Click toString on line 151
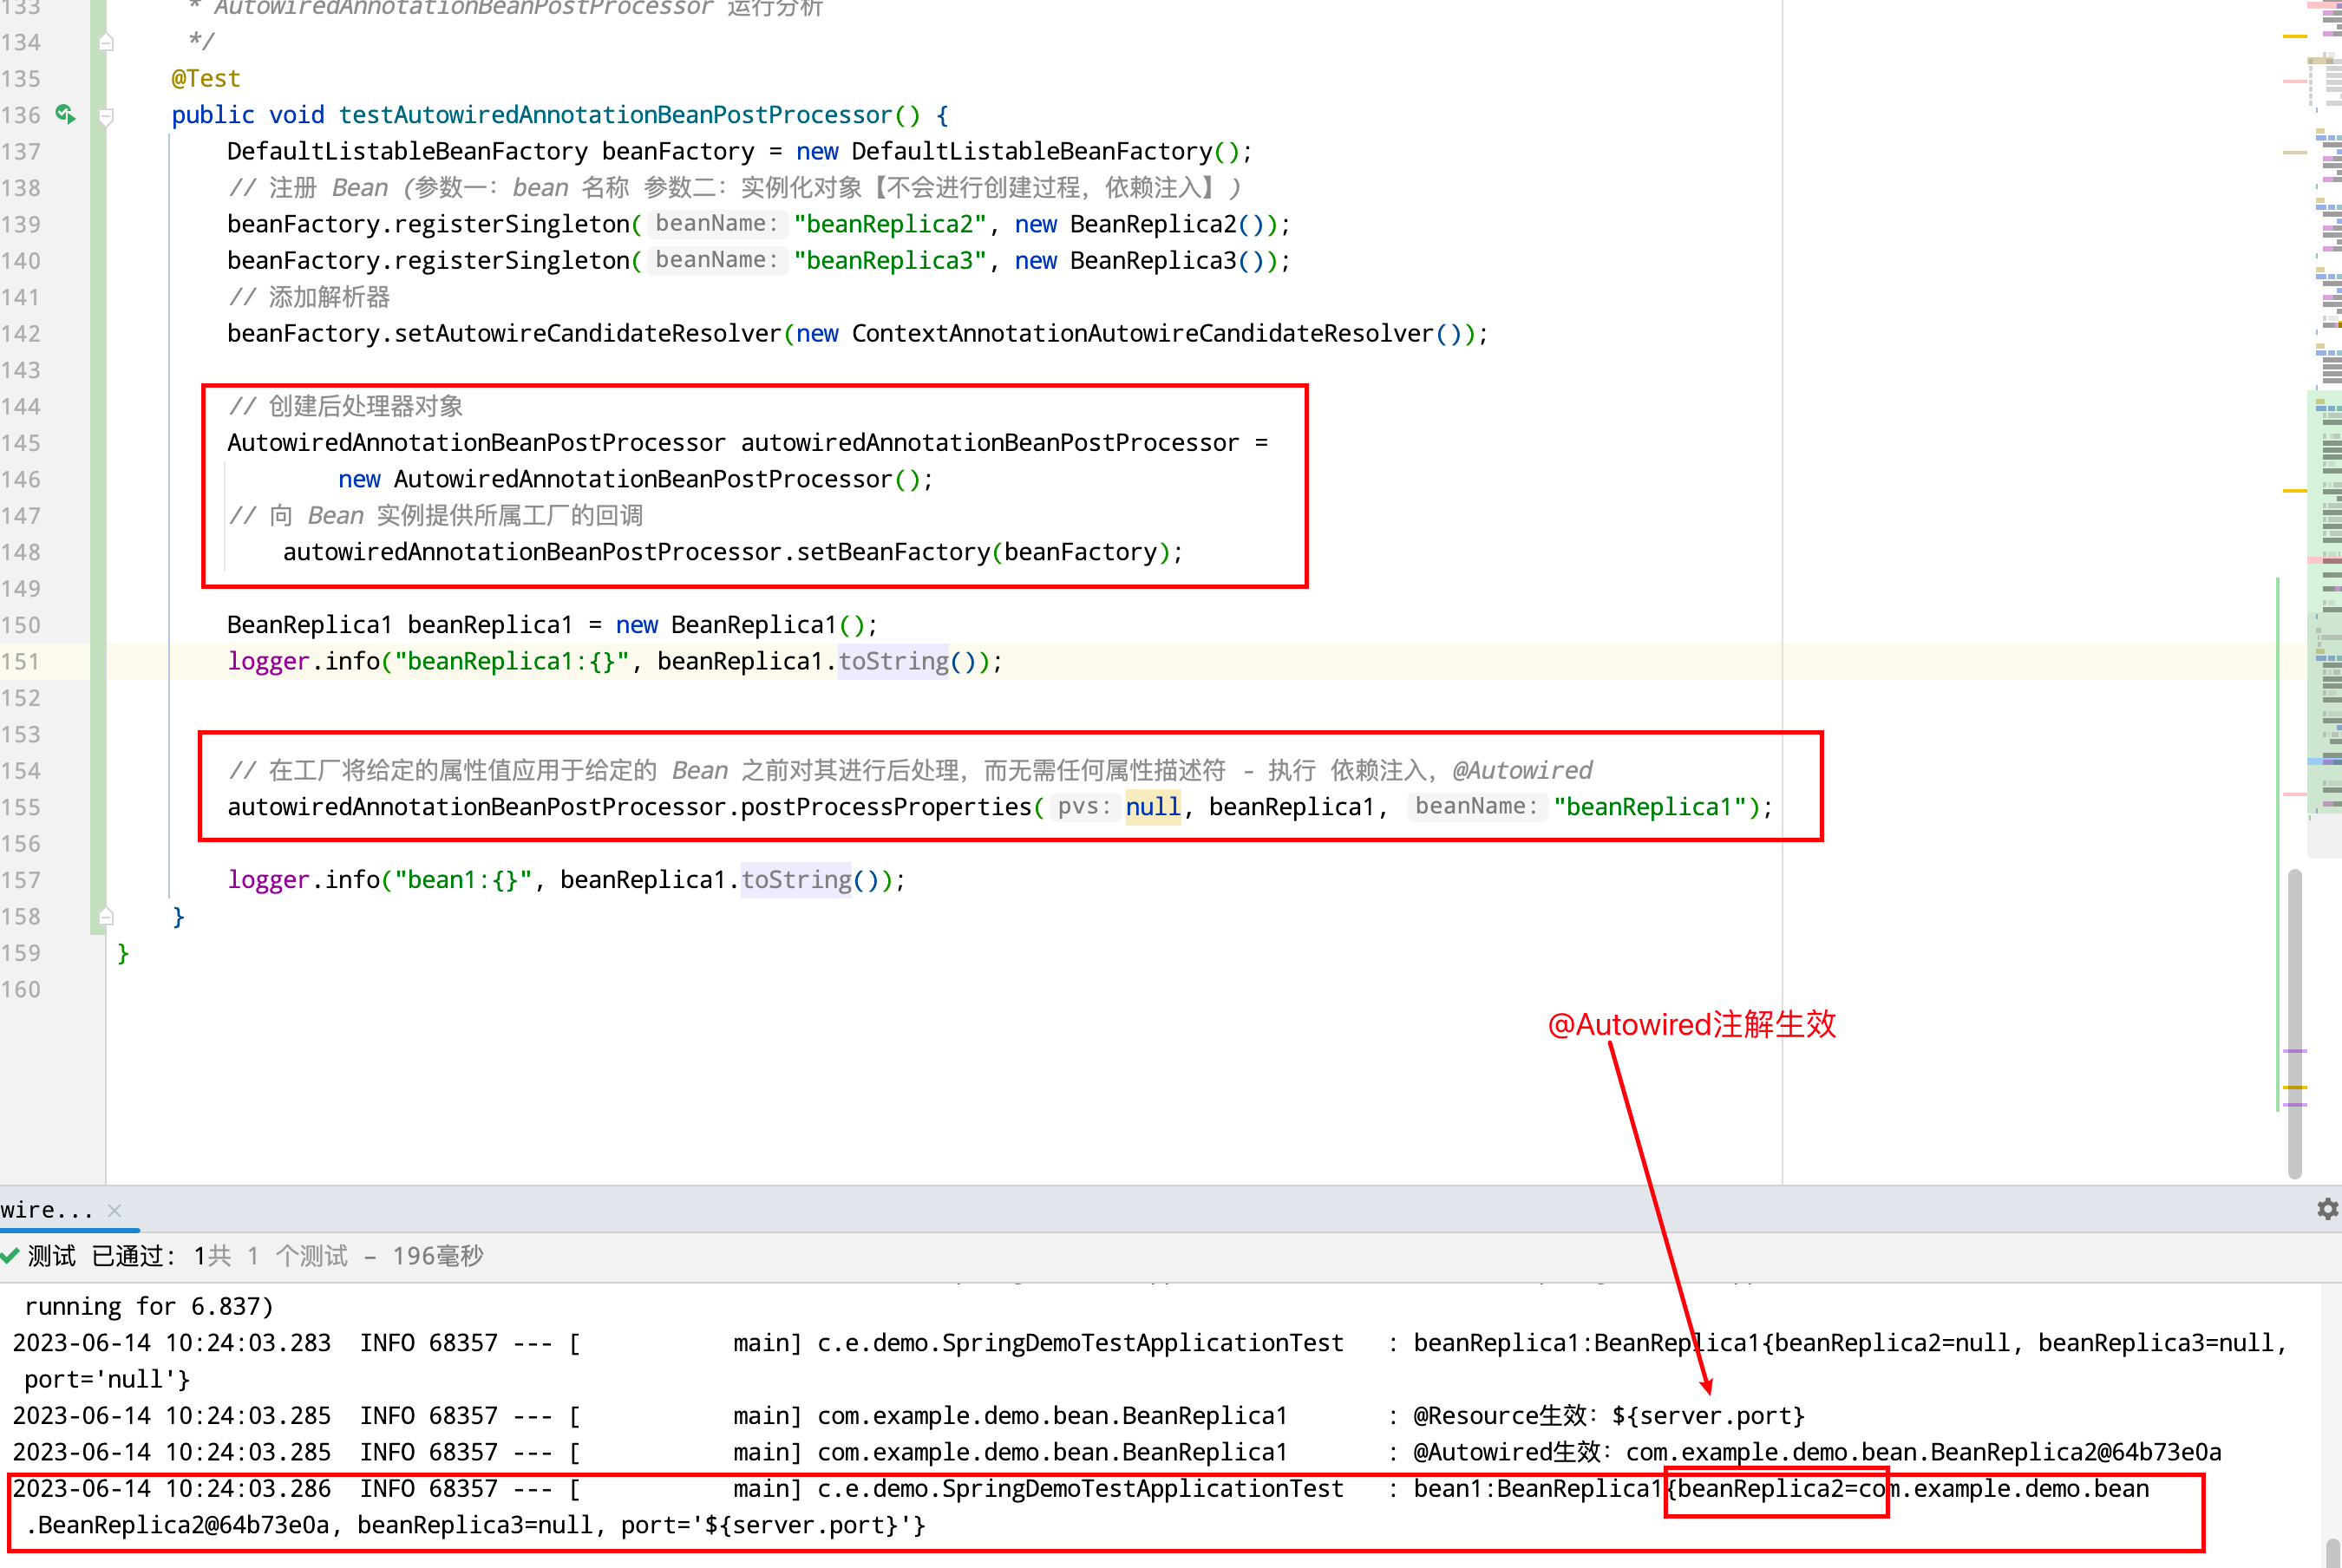This screenshot has width=2342, height=1568. [x=893, y=661]
